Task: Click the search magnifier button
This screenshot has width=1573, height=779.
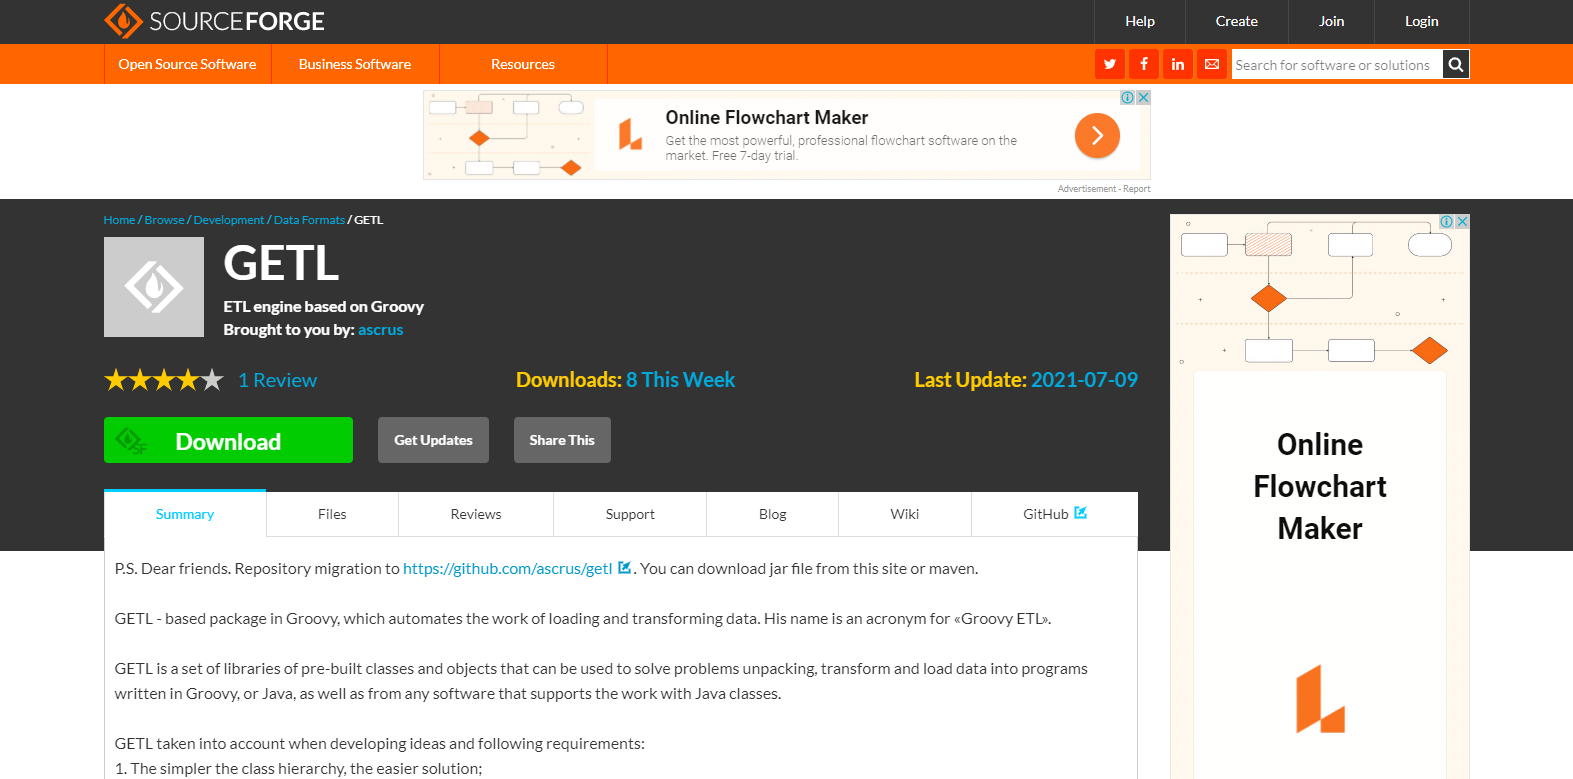Action: (x=1456, y=65)
